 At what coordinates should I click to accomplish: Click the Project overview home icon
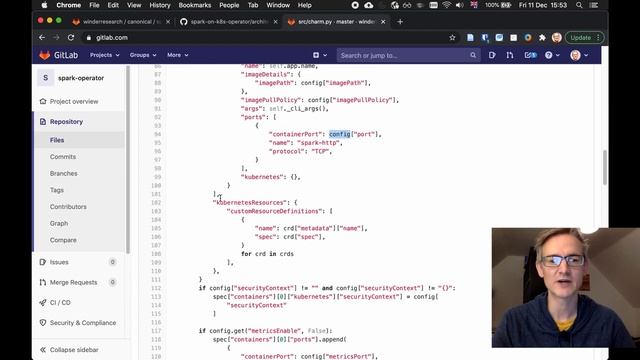[43, 101]
